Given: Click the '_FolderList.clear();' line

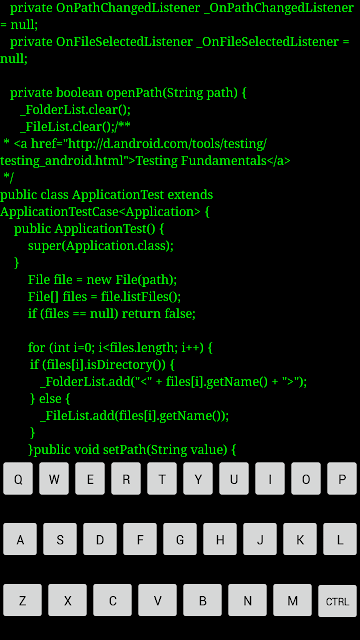Looking at the screenshot, I should coord(75,110).
